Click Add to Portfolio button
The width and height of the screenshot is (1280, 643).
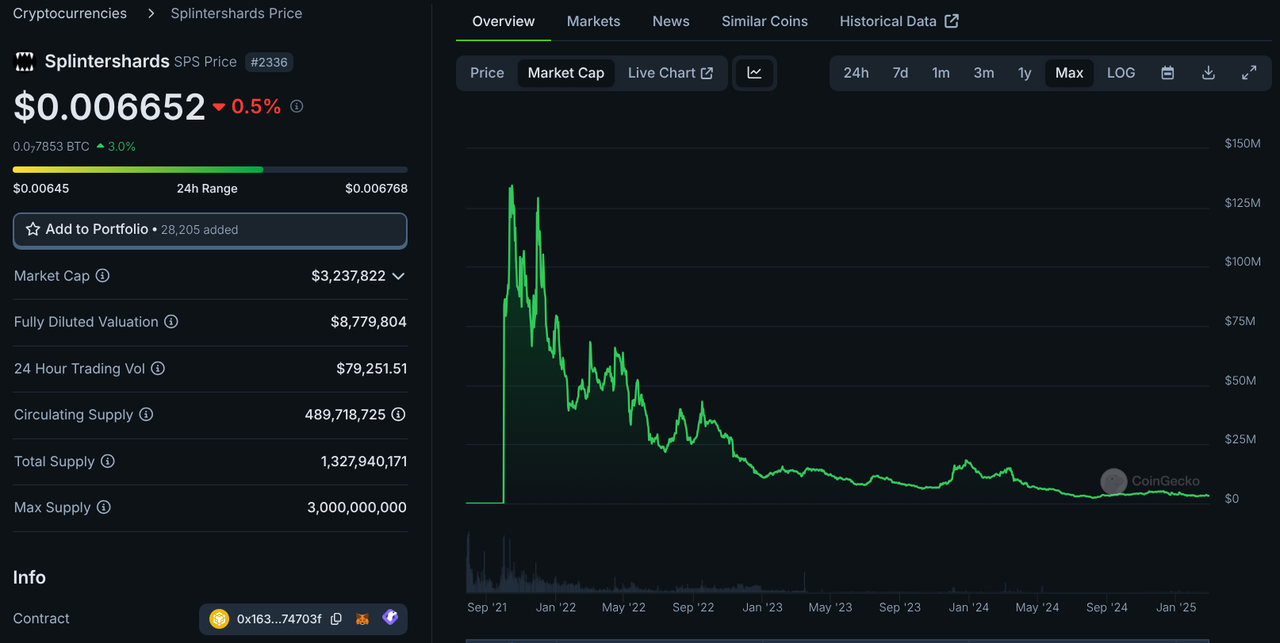[x=210, y=230]
